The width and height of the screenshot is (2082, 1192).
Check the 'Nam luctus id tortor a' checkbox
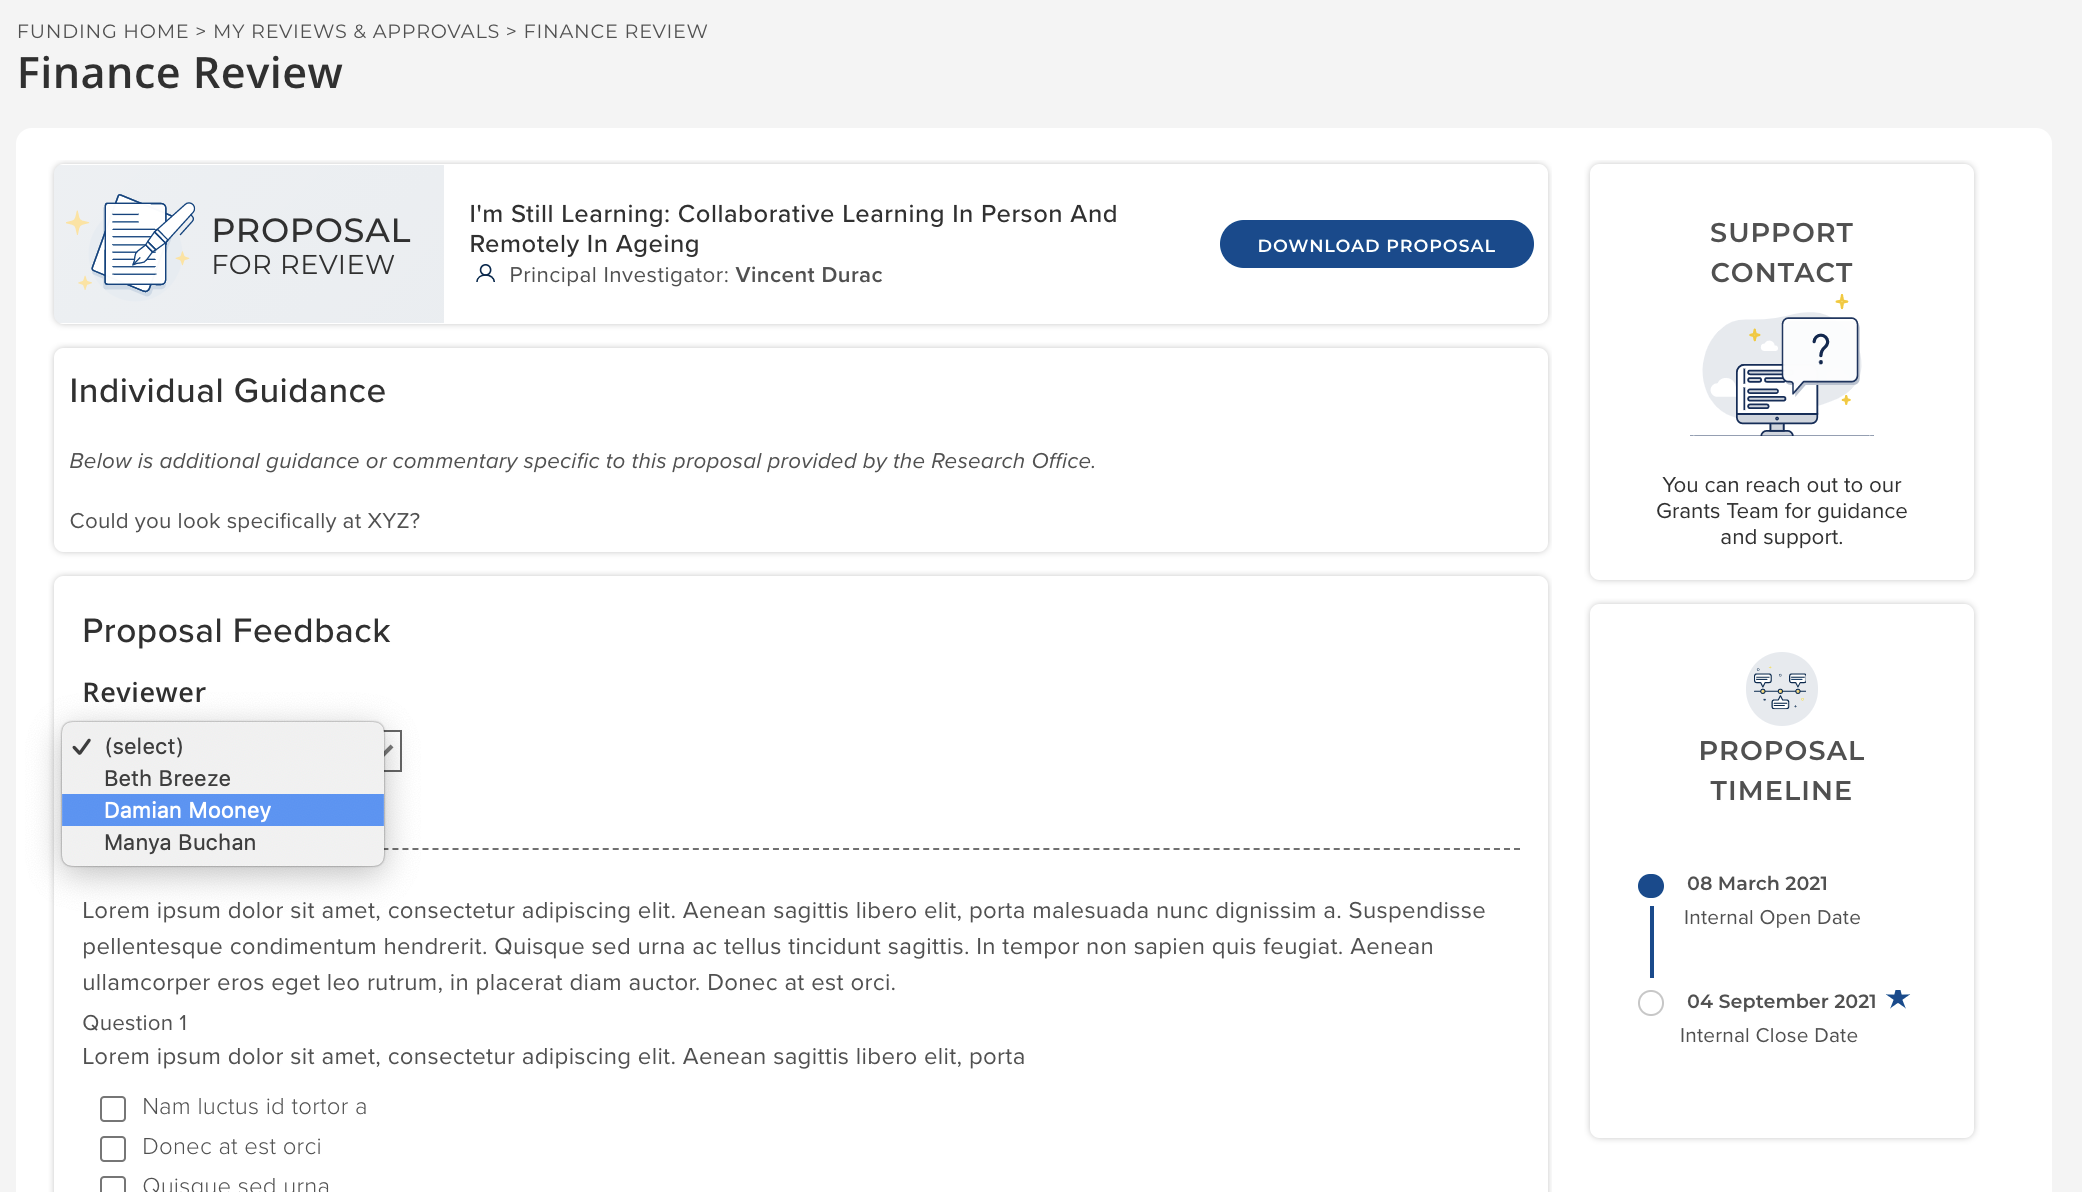113,1108
